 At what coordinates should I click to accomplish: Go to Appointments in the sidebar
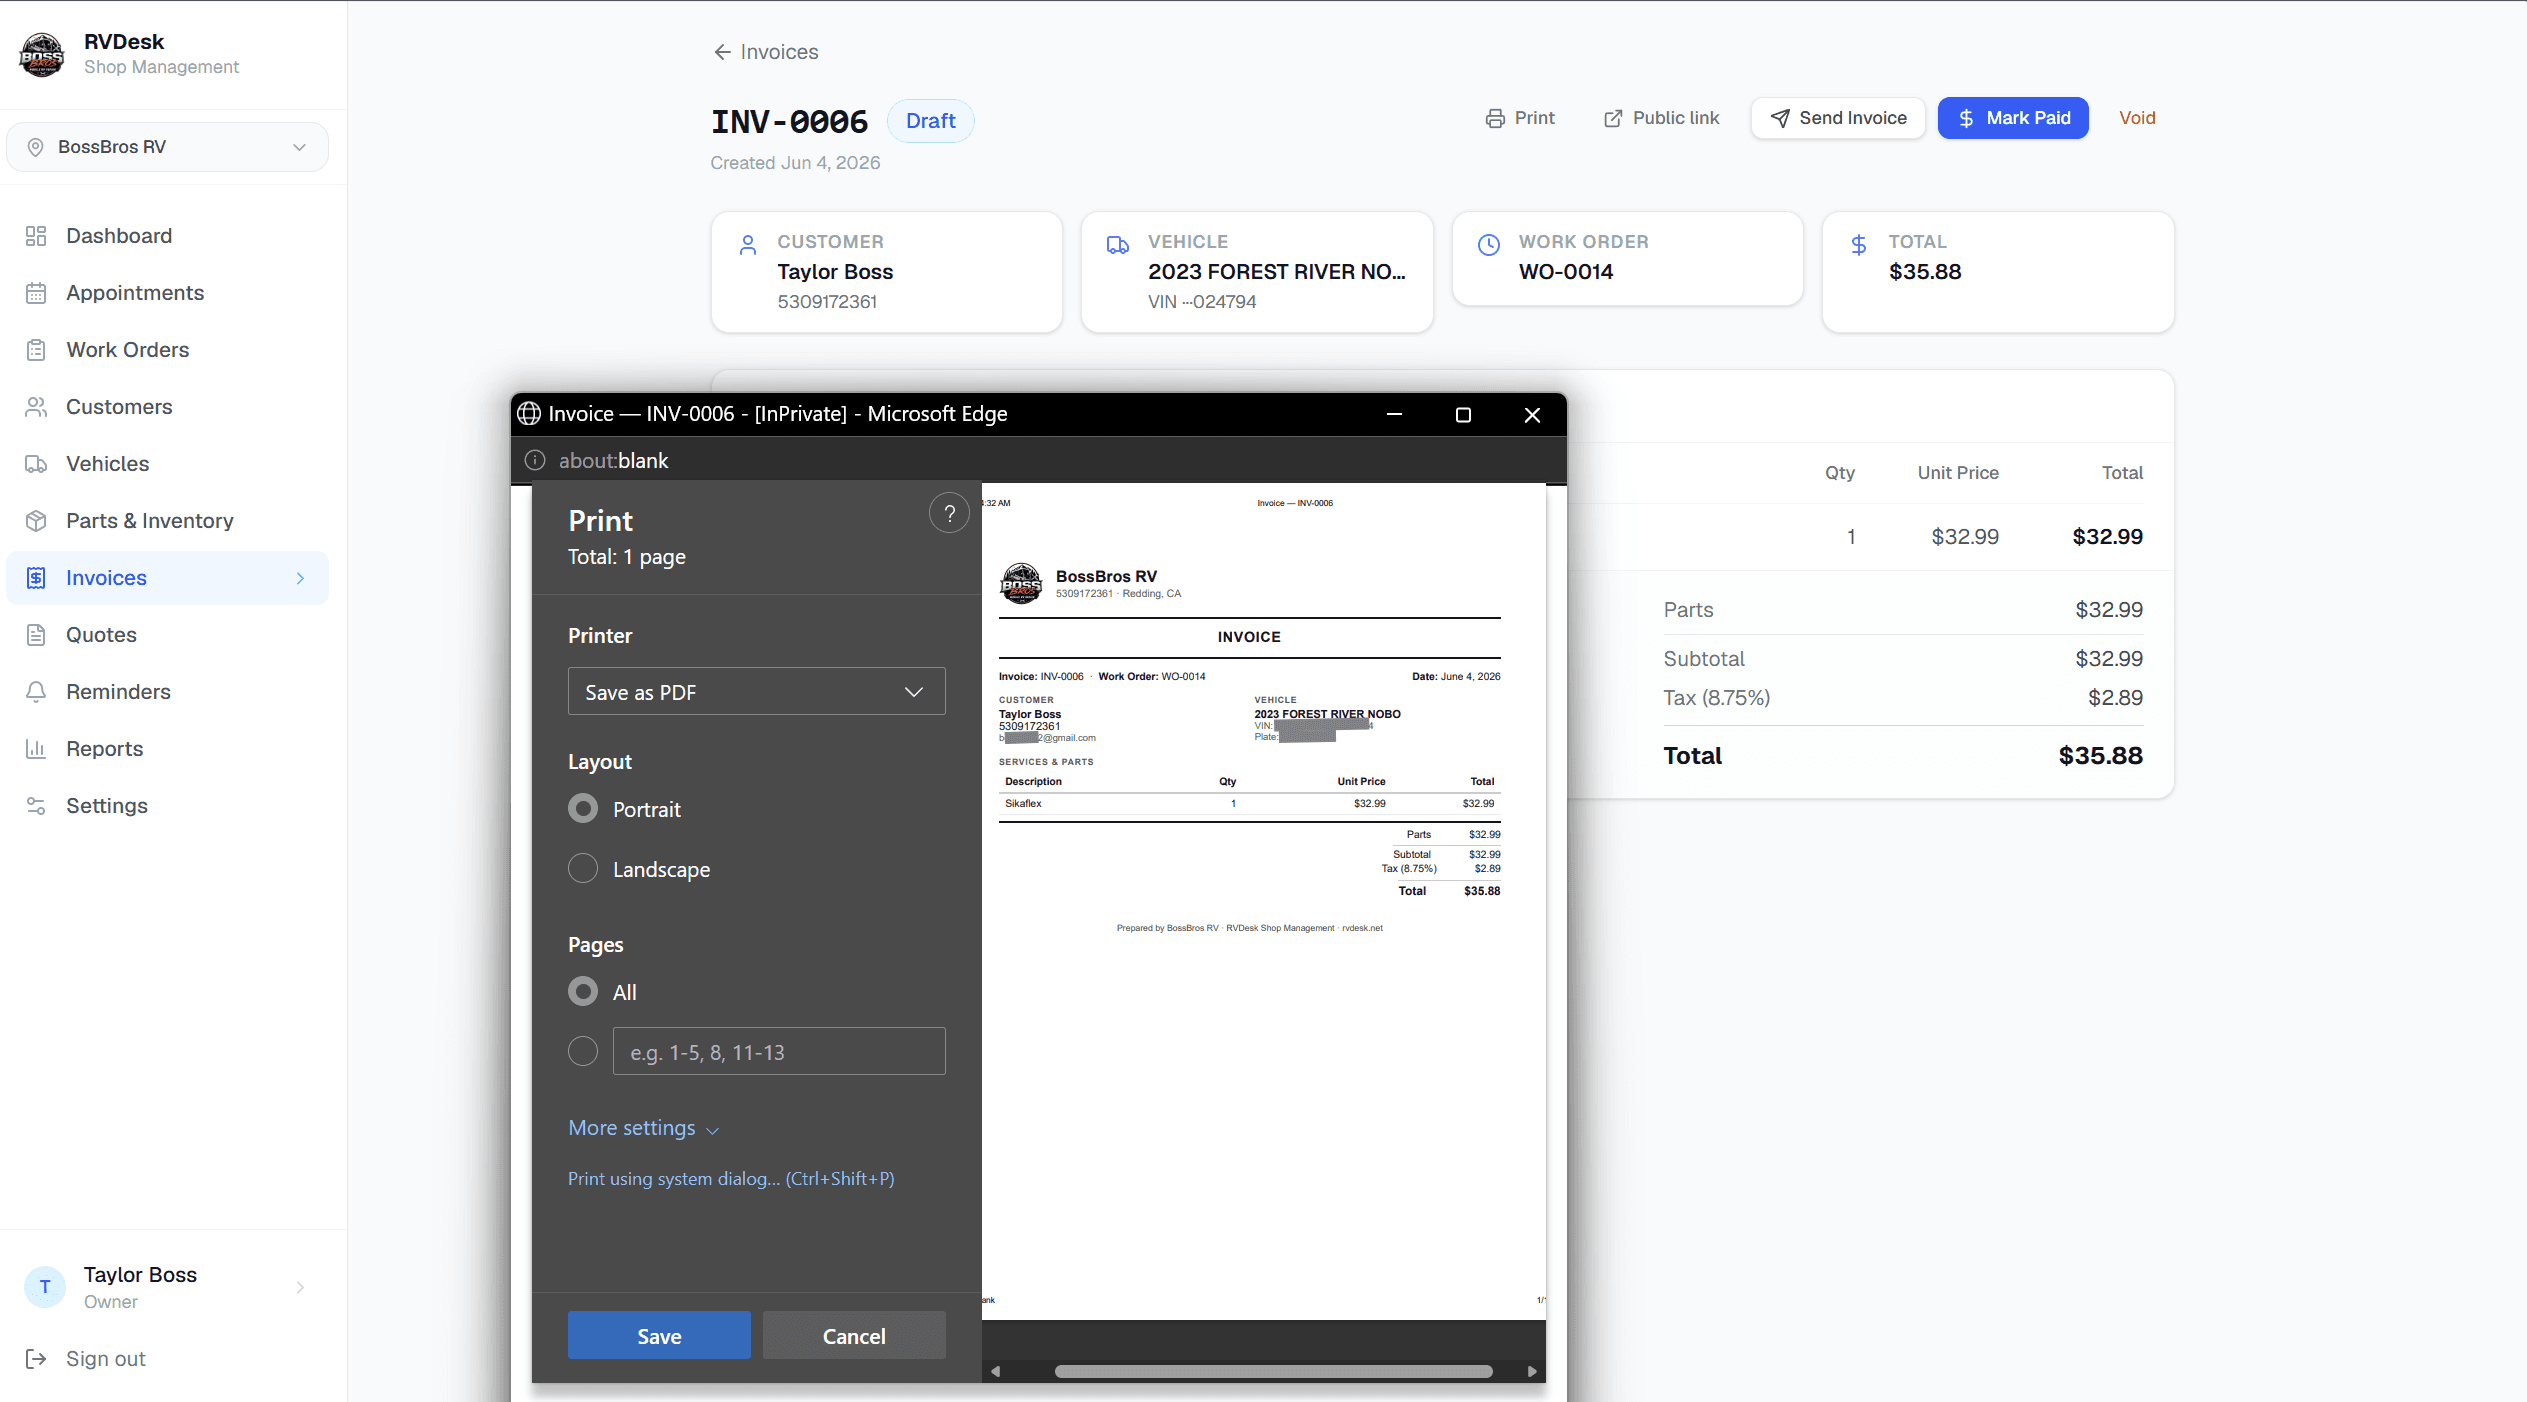coord(167,293)
